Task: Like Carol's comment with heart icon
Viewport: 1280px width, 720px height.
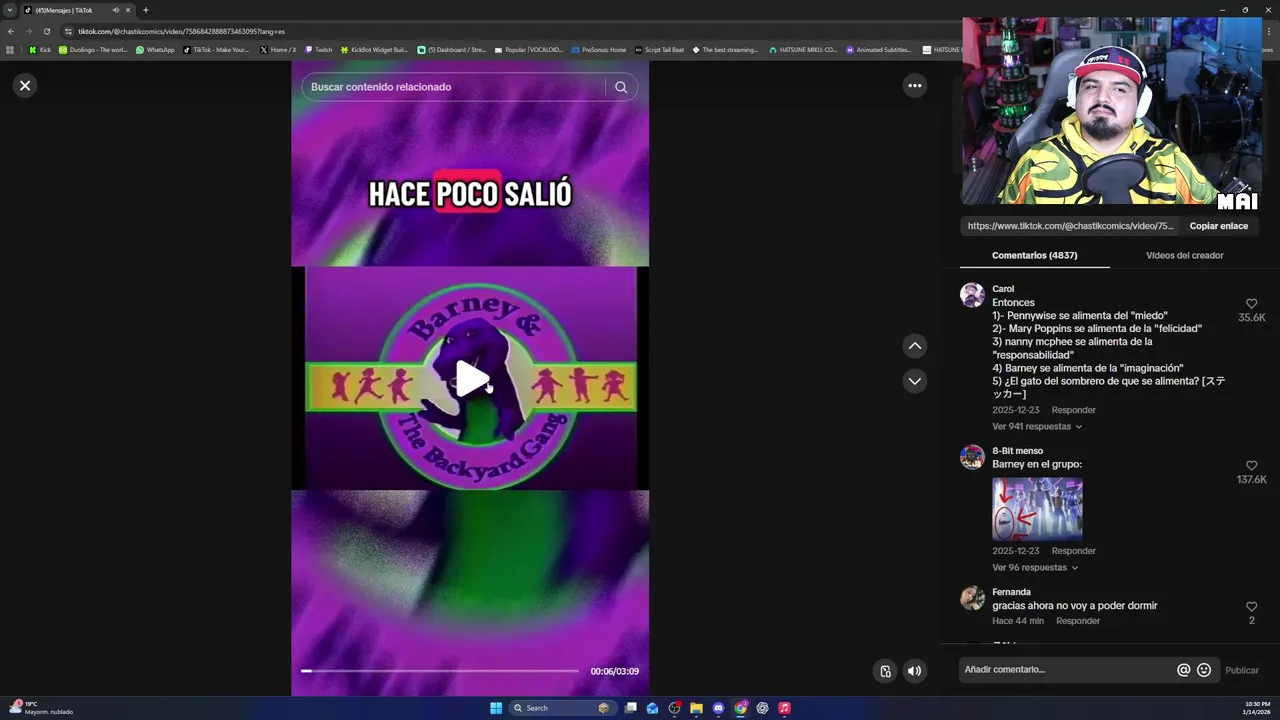Action: pyautogui.click(x=1251, y=304)
